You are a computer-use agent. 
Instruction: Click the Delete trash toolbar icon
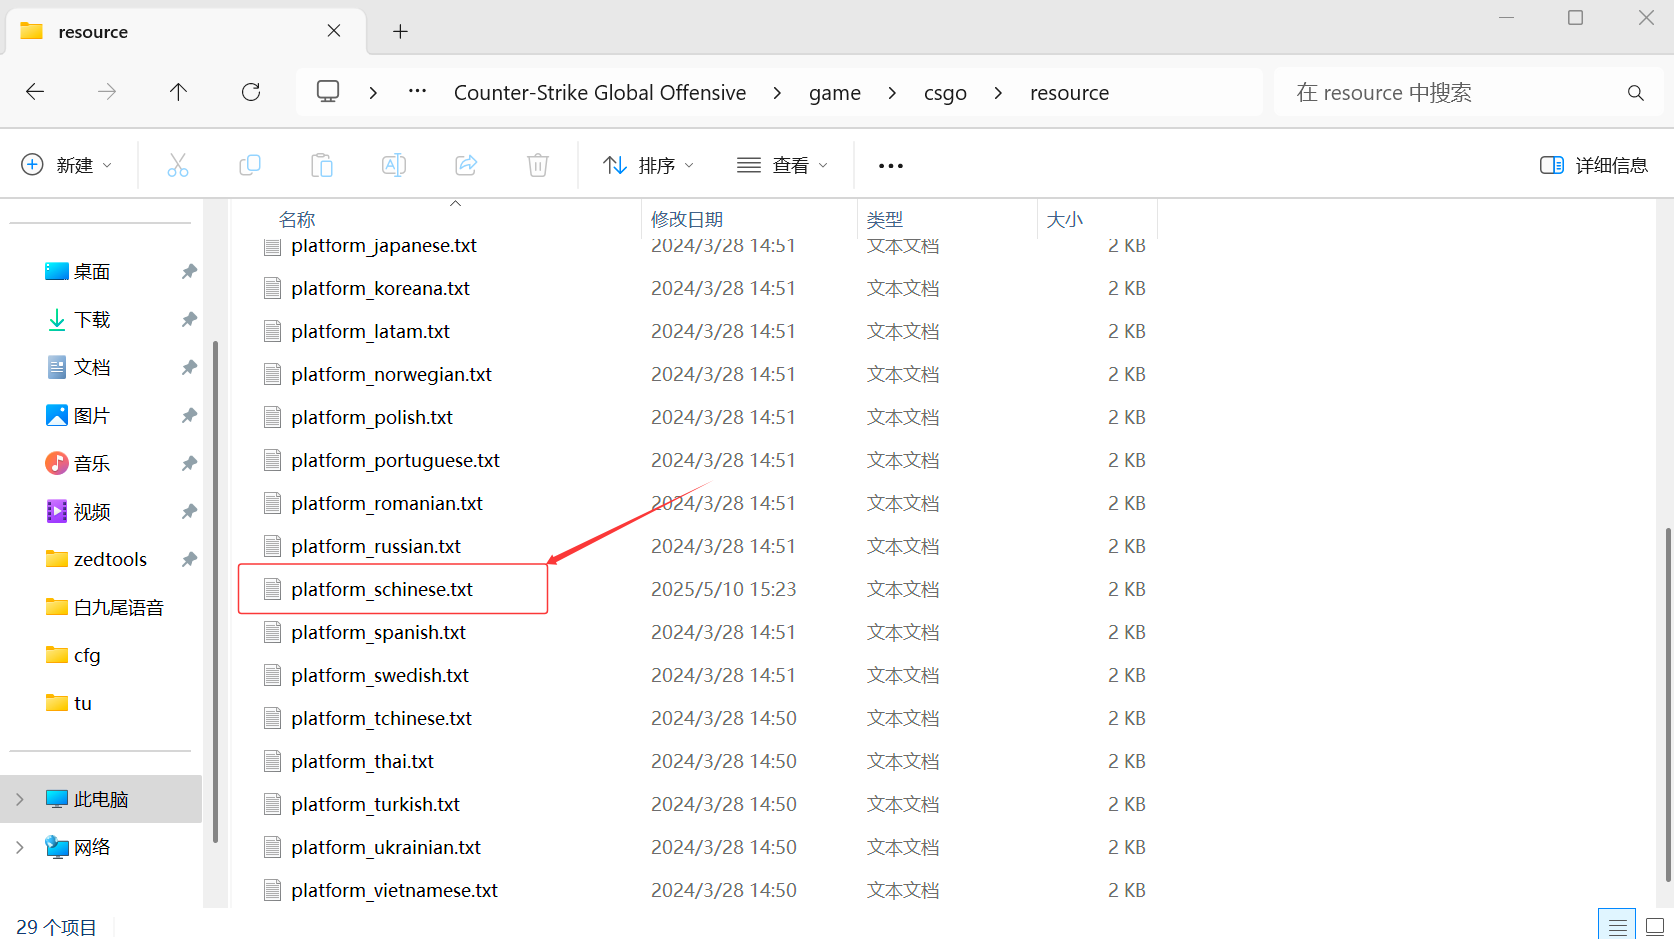[x=538, y=165]
